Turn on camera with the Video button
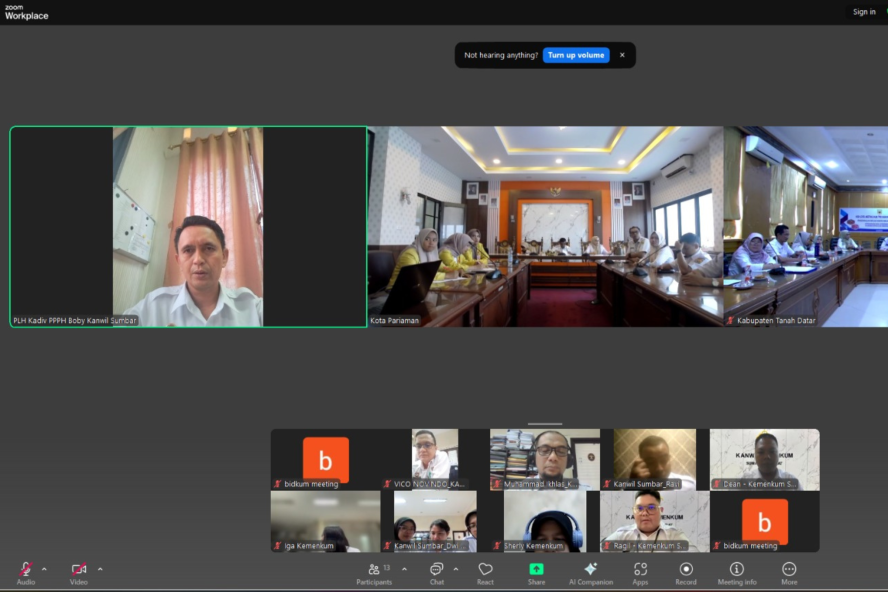Image resolution: width=888 pixels, height=592 pixels. click(x=78, y=571)
